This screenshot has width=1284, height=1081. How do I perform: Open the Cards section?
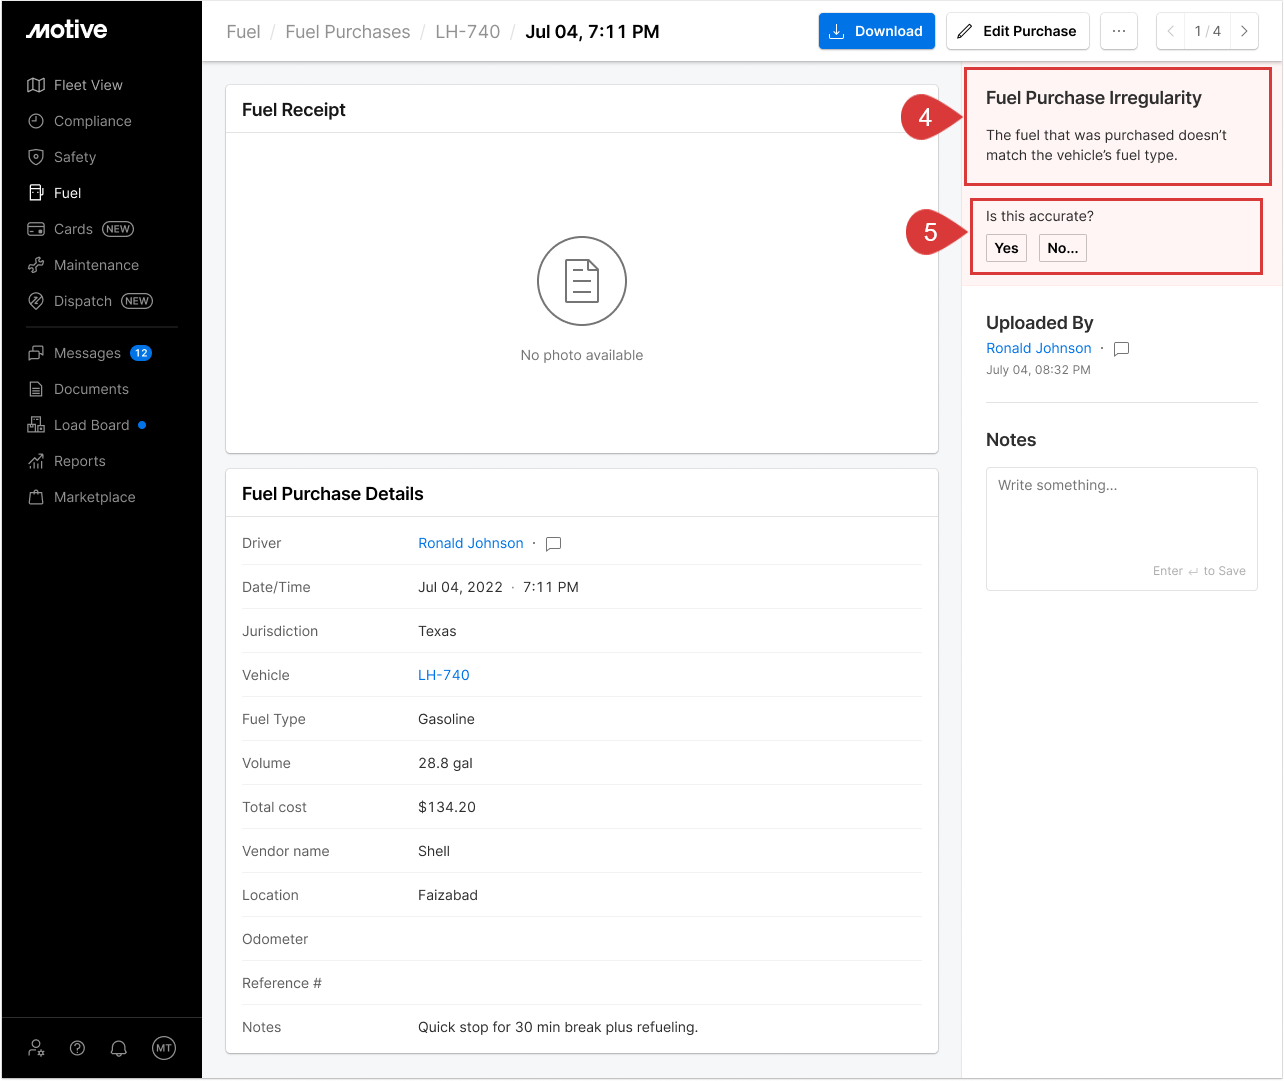coord(73,229)
